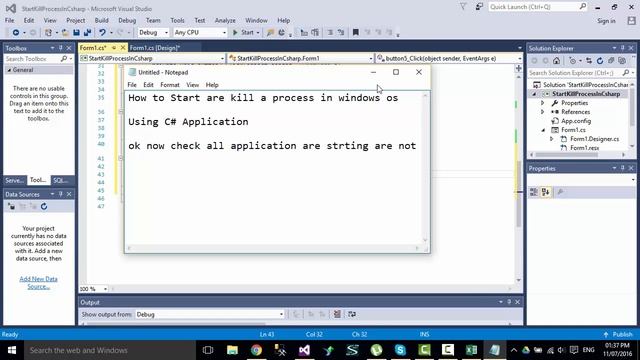
Task: Toggle auto-hide pin on the Output panel
Action: 509,302
